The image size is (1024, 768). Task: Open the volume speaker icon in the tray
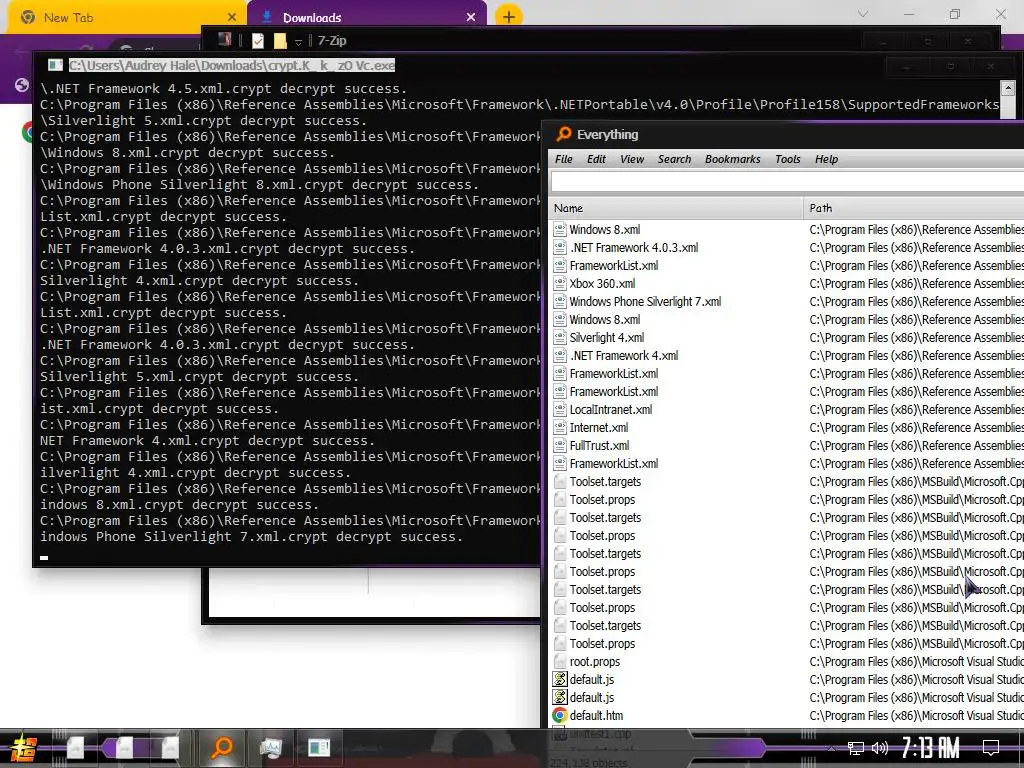[880, 748]
